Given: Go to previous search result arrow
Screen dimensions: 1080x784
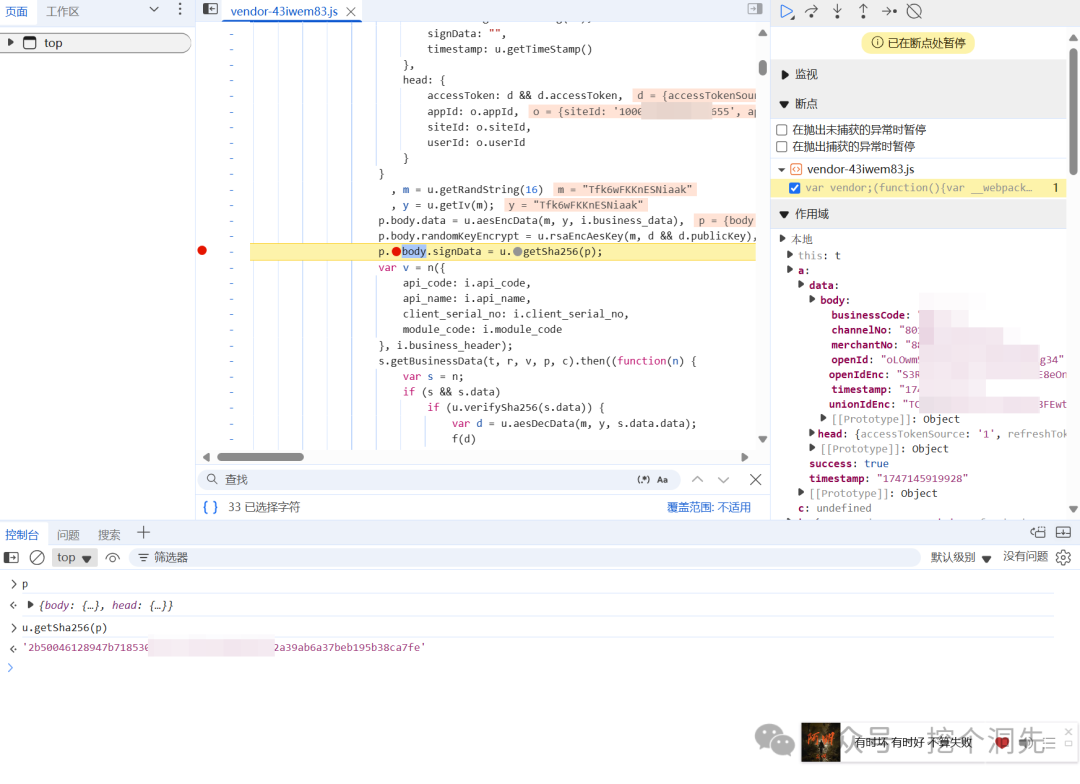Looking at the screenshot, I should point(697,479).
